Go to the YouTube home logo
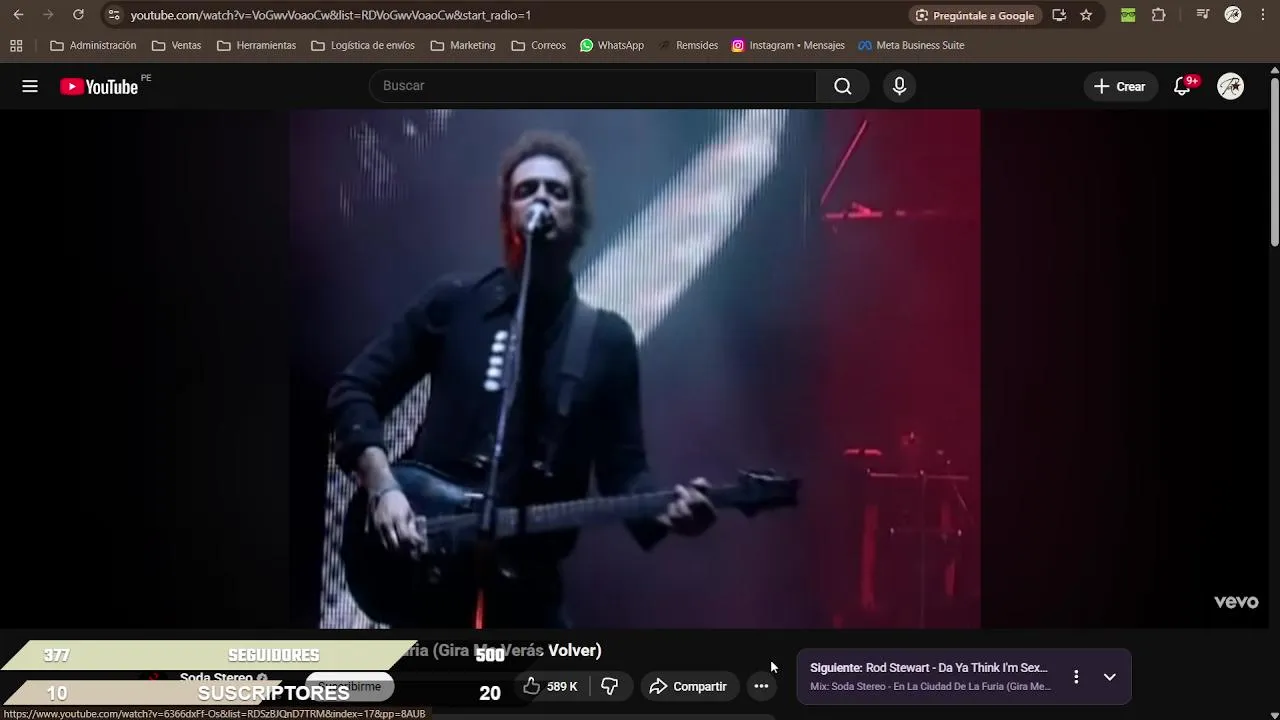Viewport: 1280px width, 720px height. (x=99, y=87)
